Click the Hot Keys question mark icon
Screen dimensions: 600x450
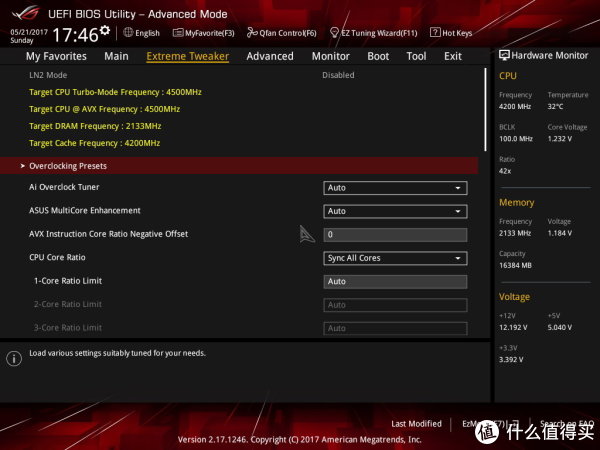(435, 33)
